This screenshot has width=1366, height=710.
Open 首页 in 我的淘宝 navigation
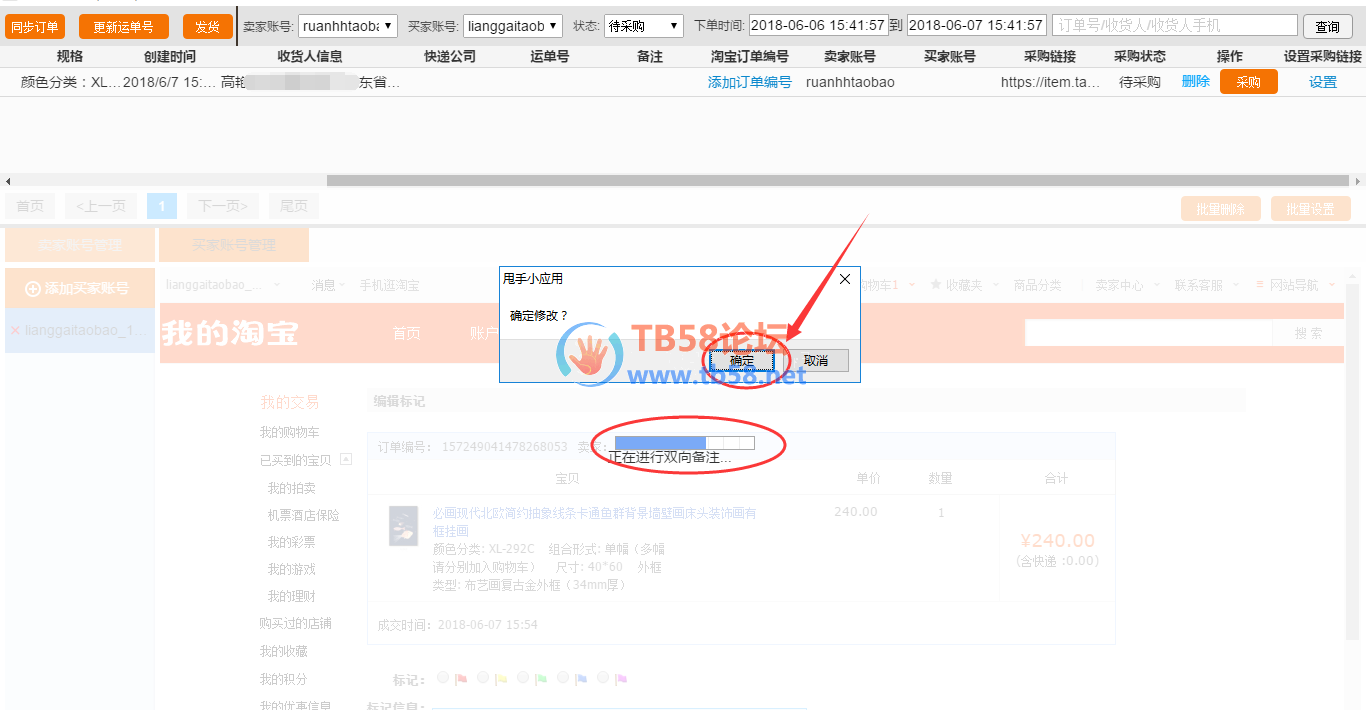click(x=407, y=333)
